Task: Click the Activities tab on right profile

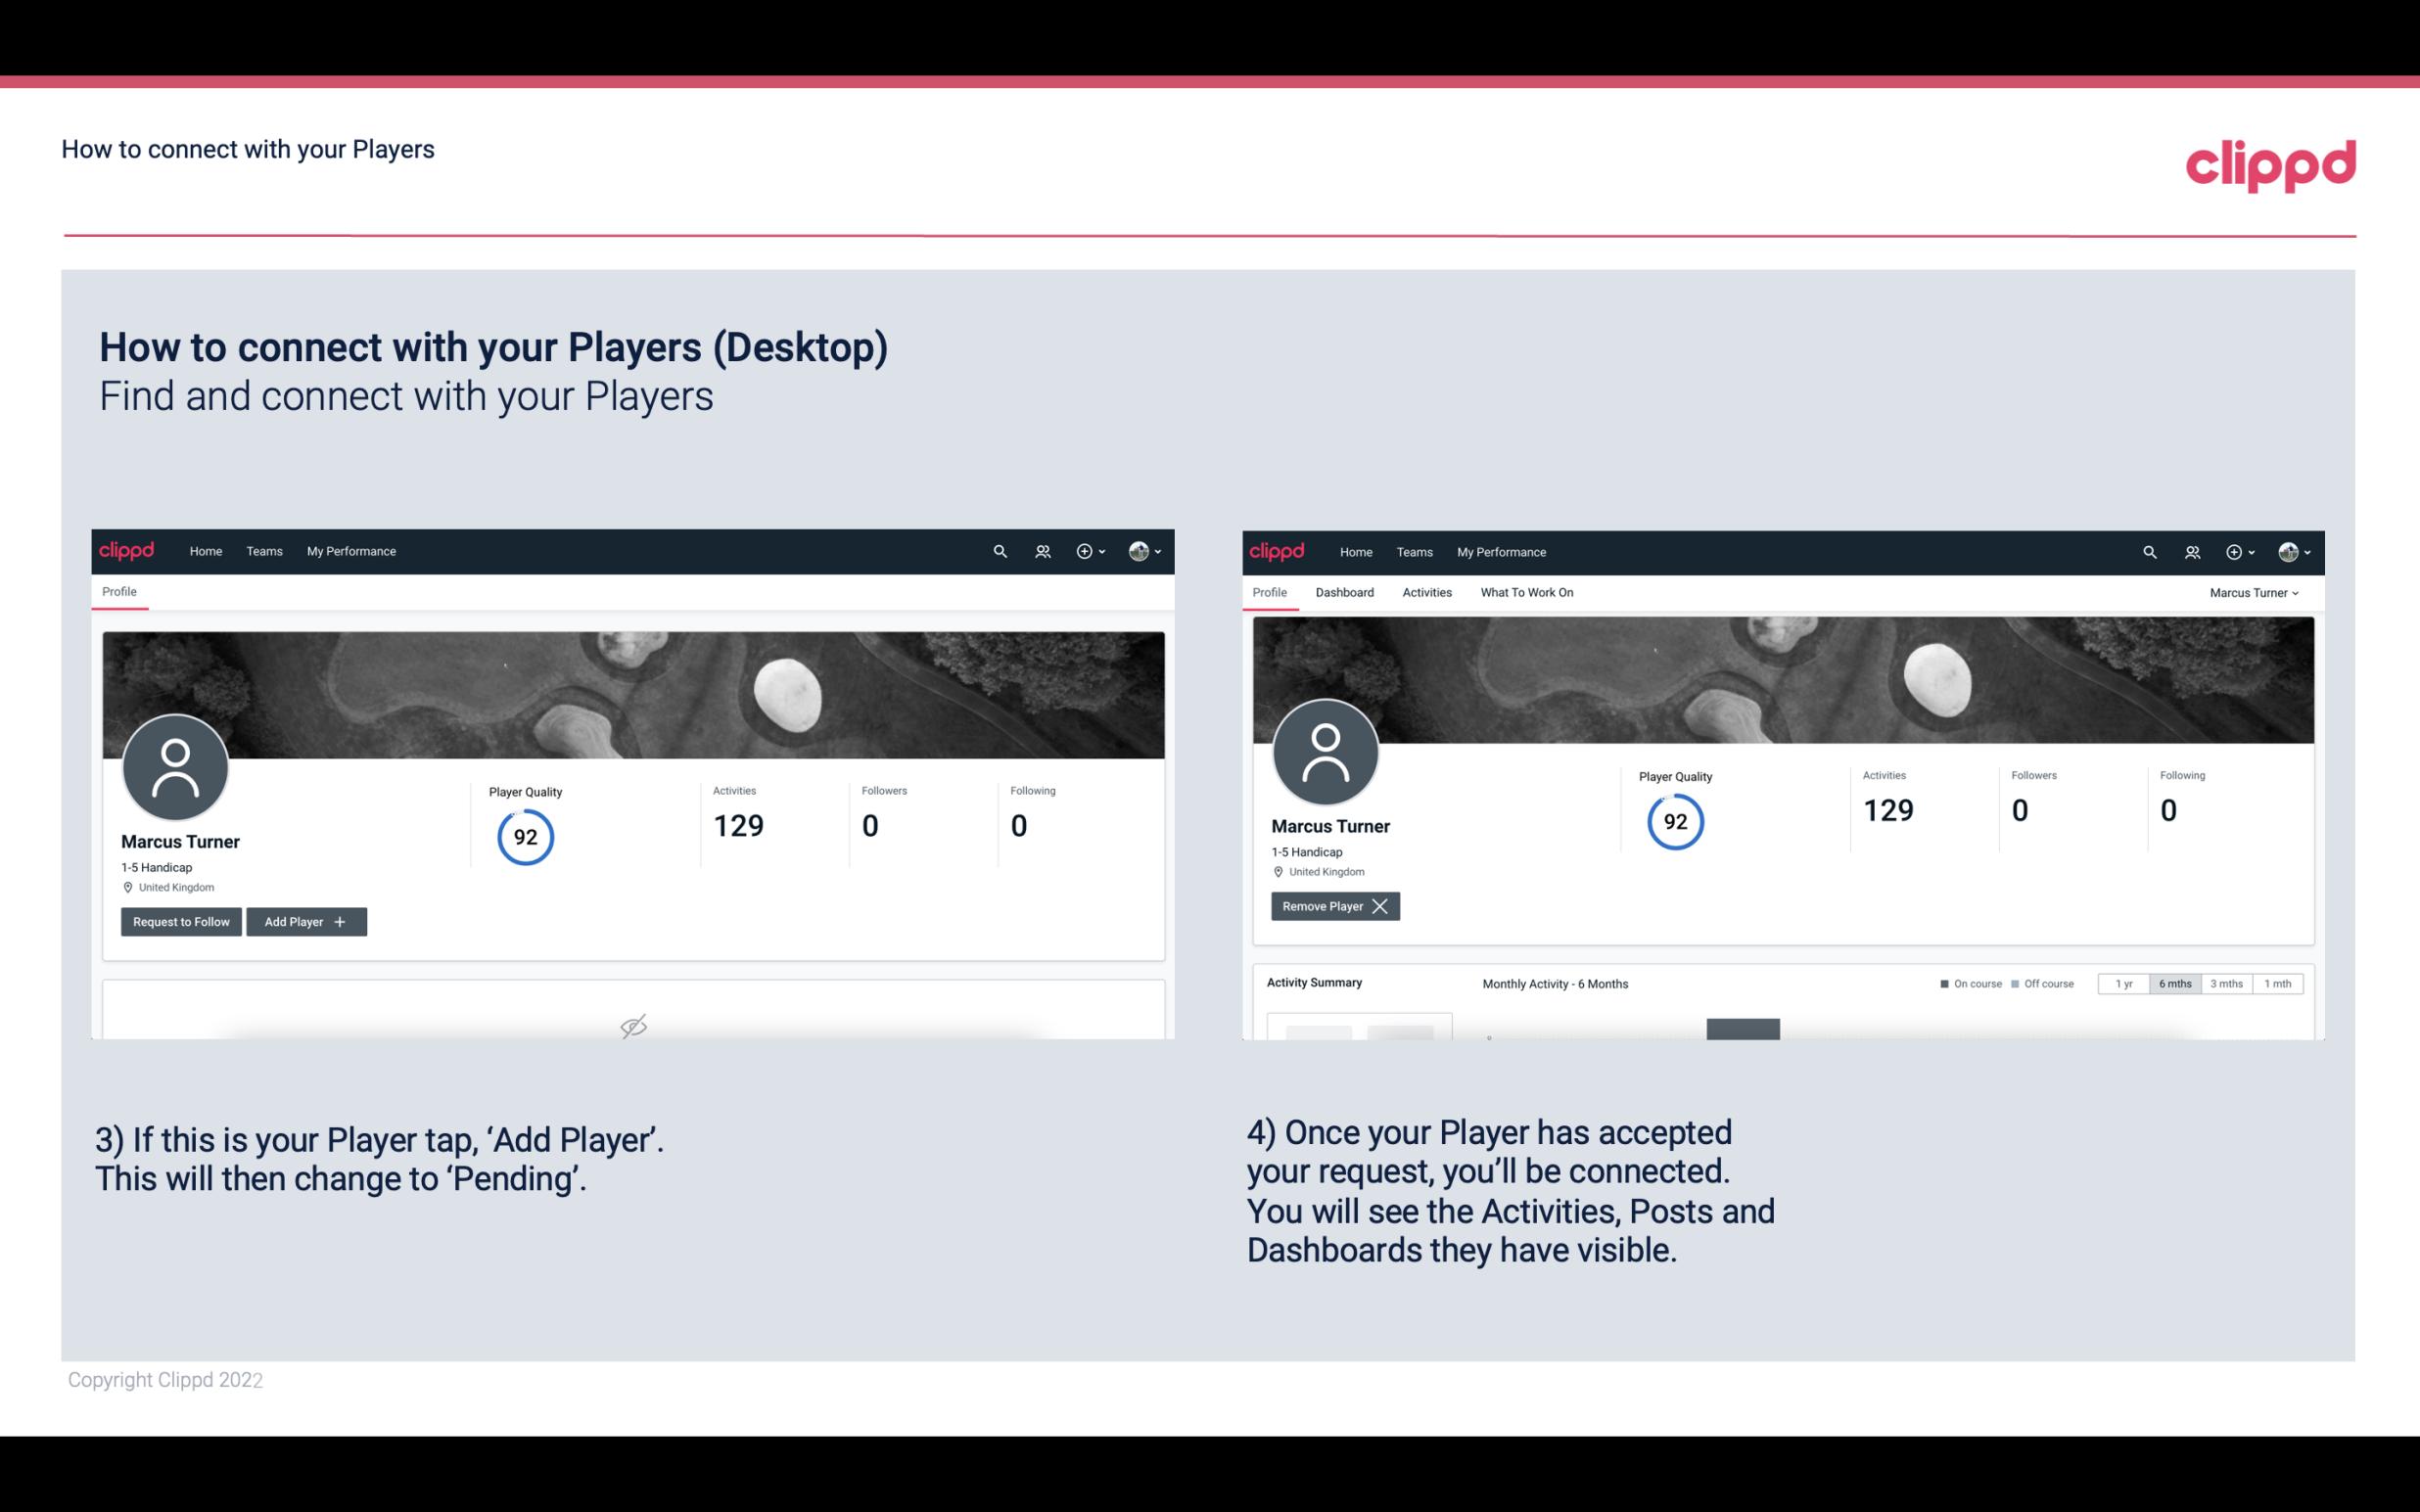Action: point(1427,592)
